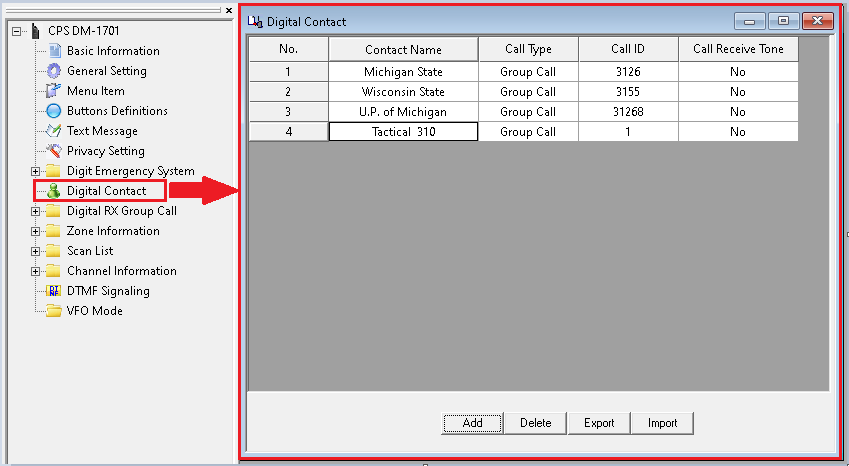The width and height of the screenshot is (849, 466).
Task: Click the Add contact button
Action: tap(472, 423)
